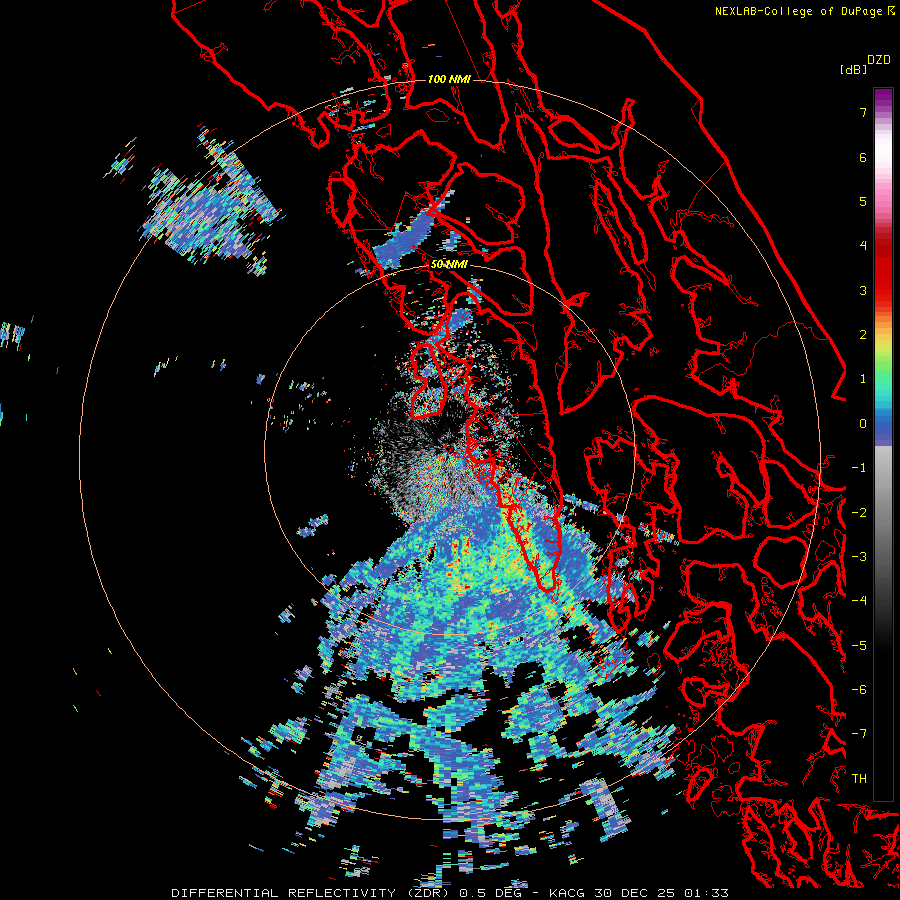
Task: Click the 4 value on color scale
Action: (x=863, y=246)
